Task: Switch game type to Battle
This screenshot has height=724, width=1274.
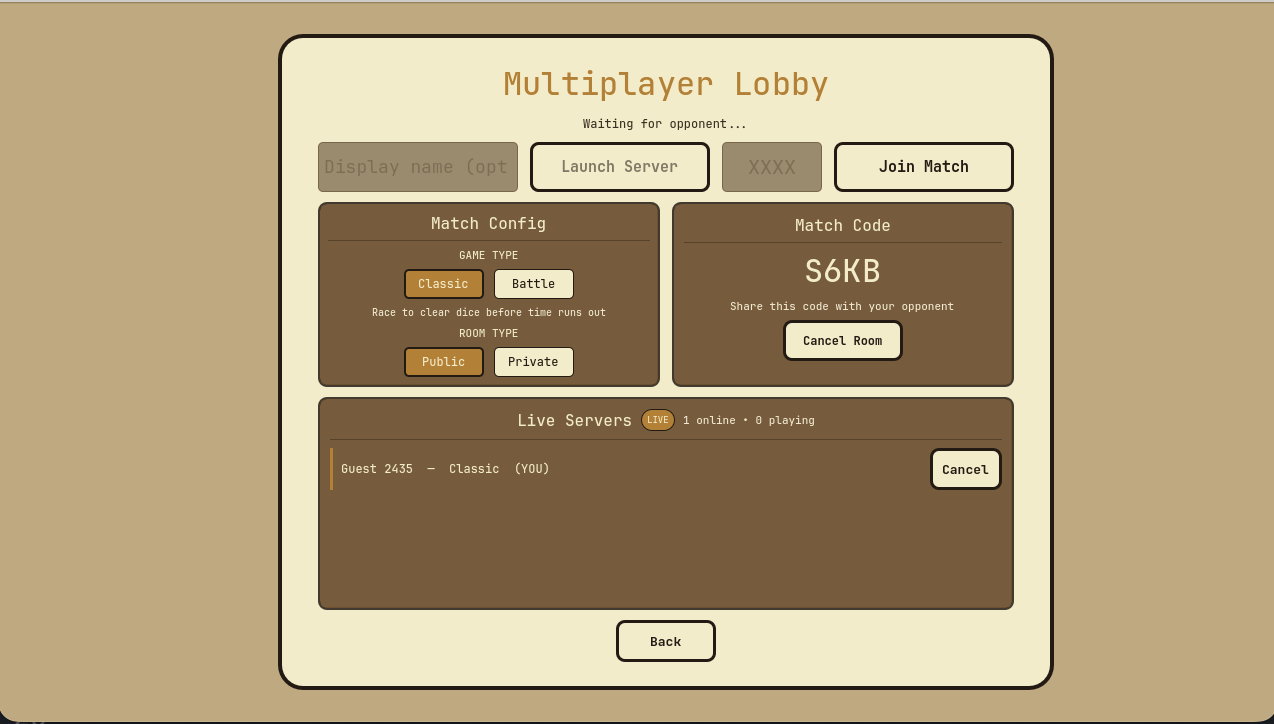Action: point(533,283)
